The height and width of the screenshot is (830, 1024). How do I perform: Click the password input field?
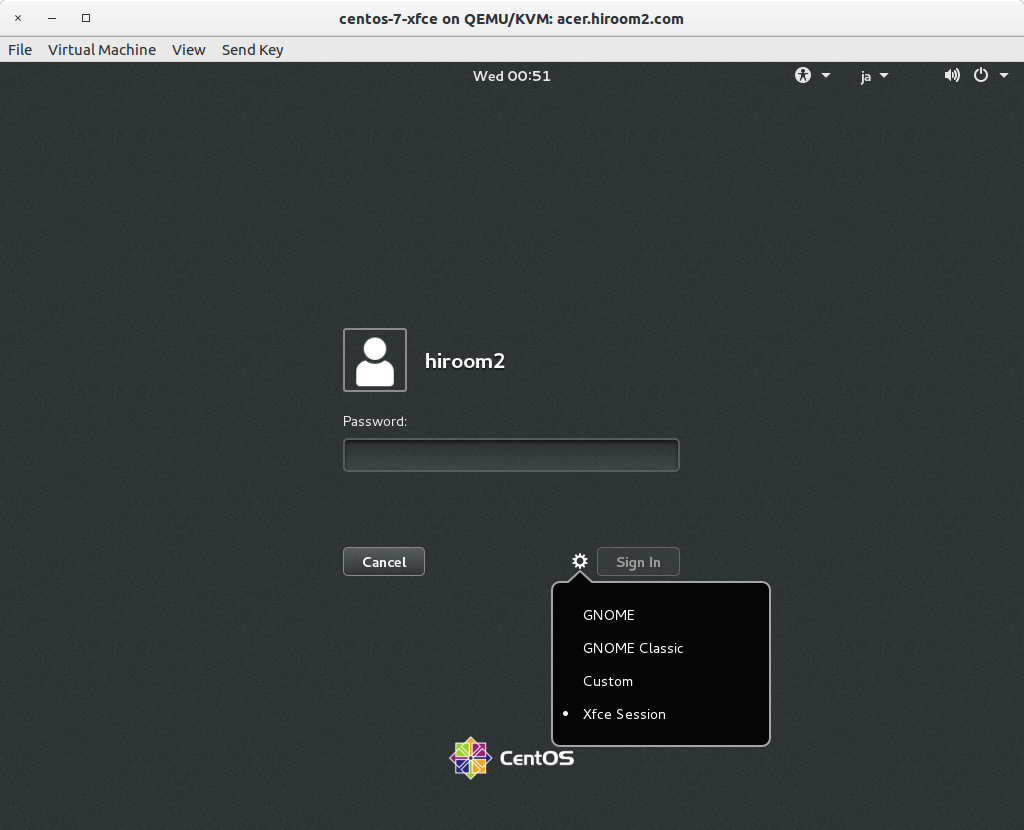pos(511,455)
